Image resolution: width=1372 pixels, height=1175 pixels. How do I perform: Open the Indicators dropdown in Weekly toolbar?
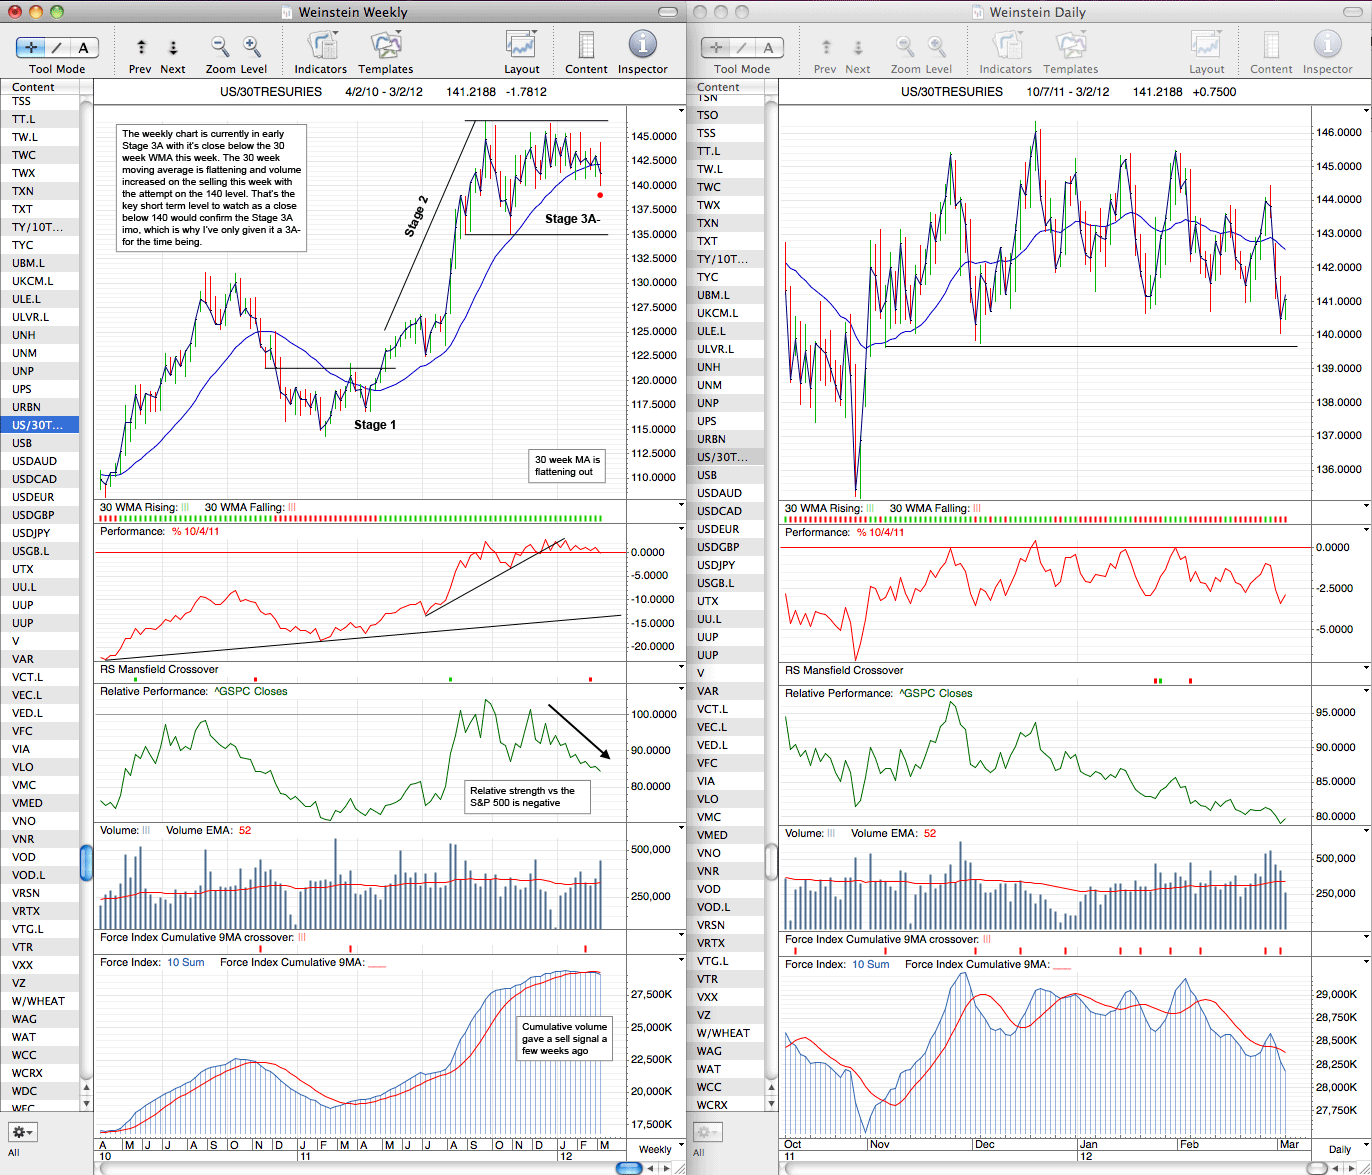[x=322, y=45]
